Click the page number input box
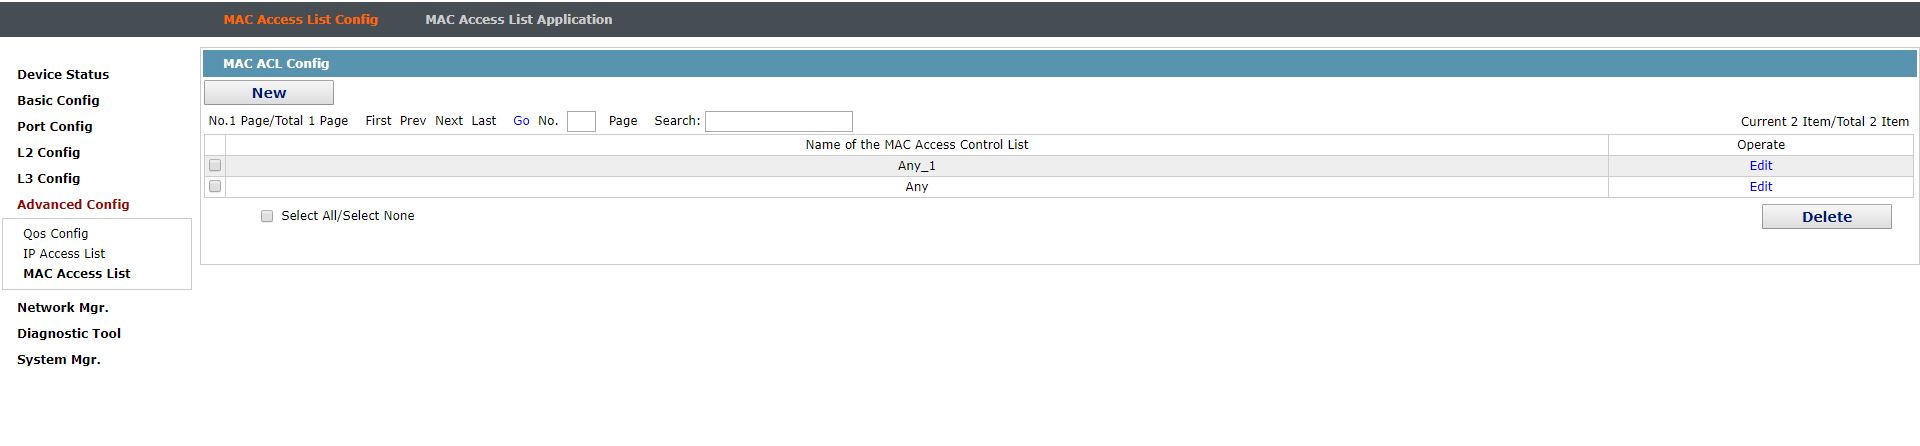1920x446 pixels. [x=581, y=122]
